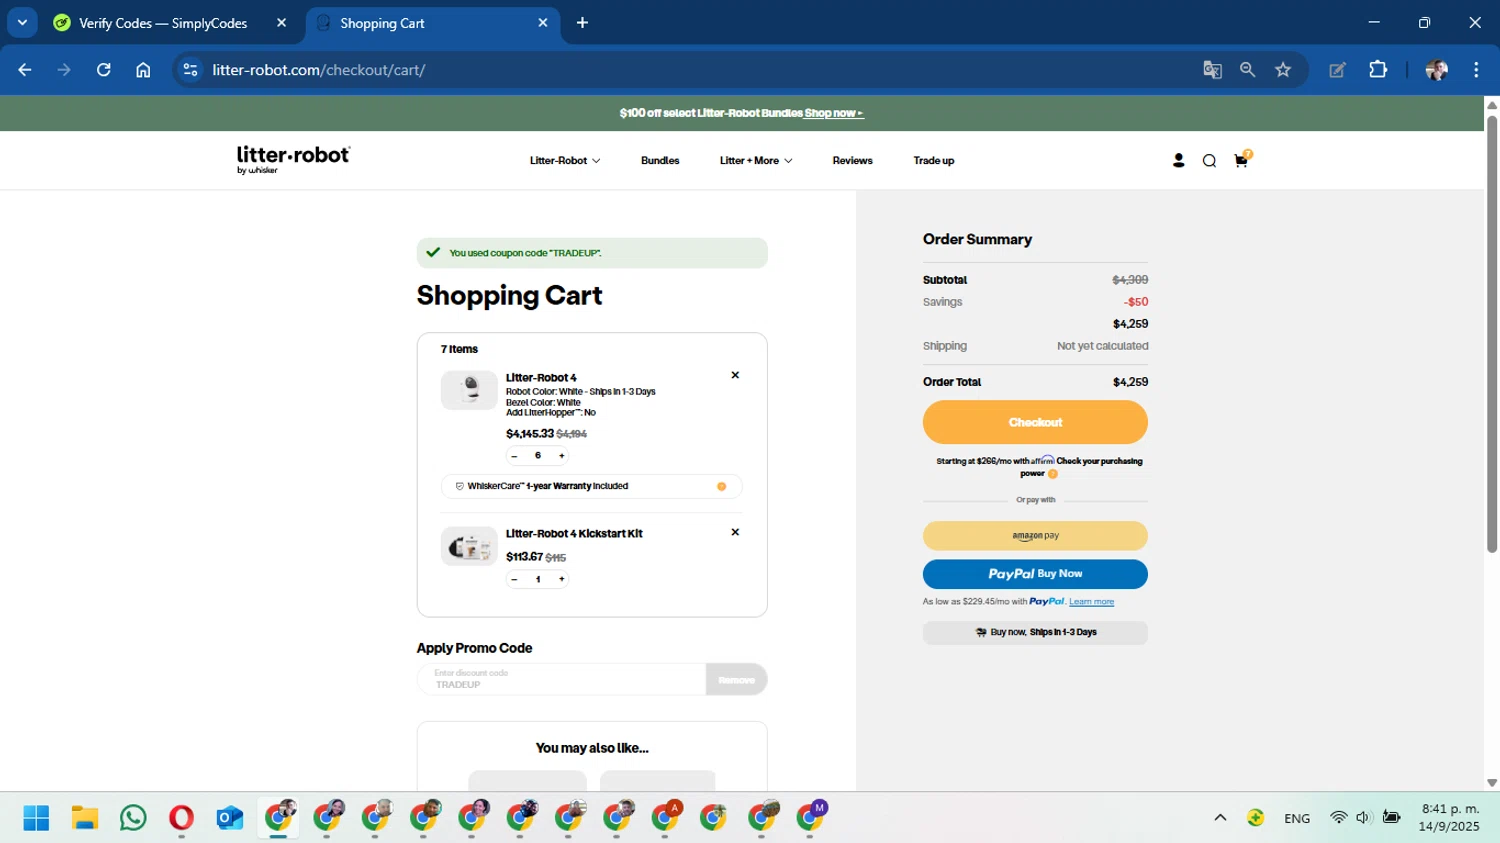Click Remove button for TRADEUP promo code
The width and height of the screenshot is (1500, 843).
(736, 680)
